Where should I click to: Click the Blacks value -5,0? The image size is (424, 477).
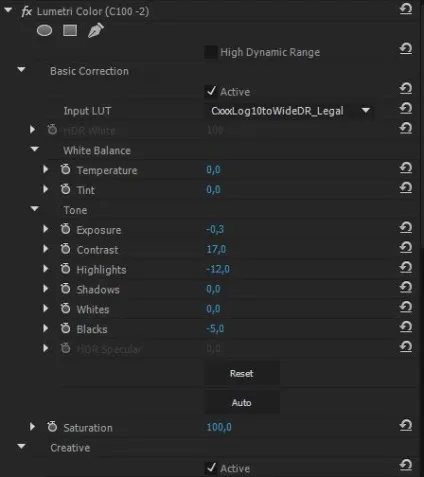click(215, 329)
